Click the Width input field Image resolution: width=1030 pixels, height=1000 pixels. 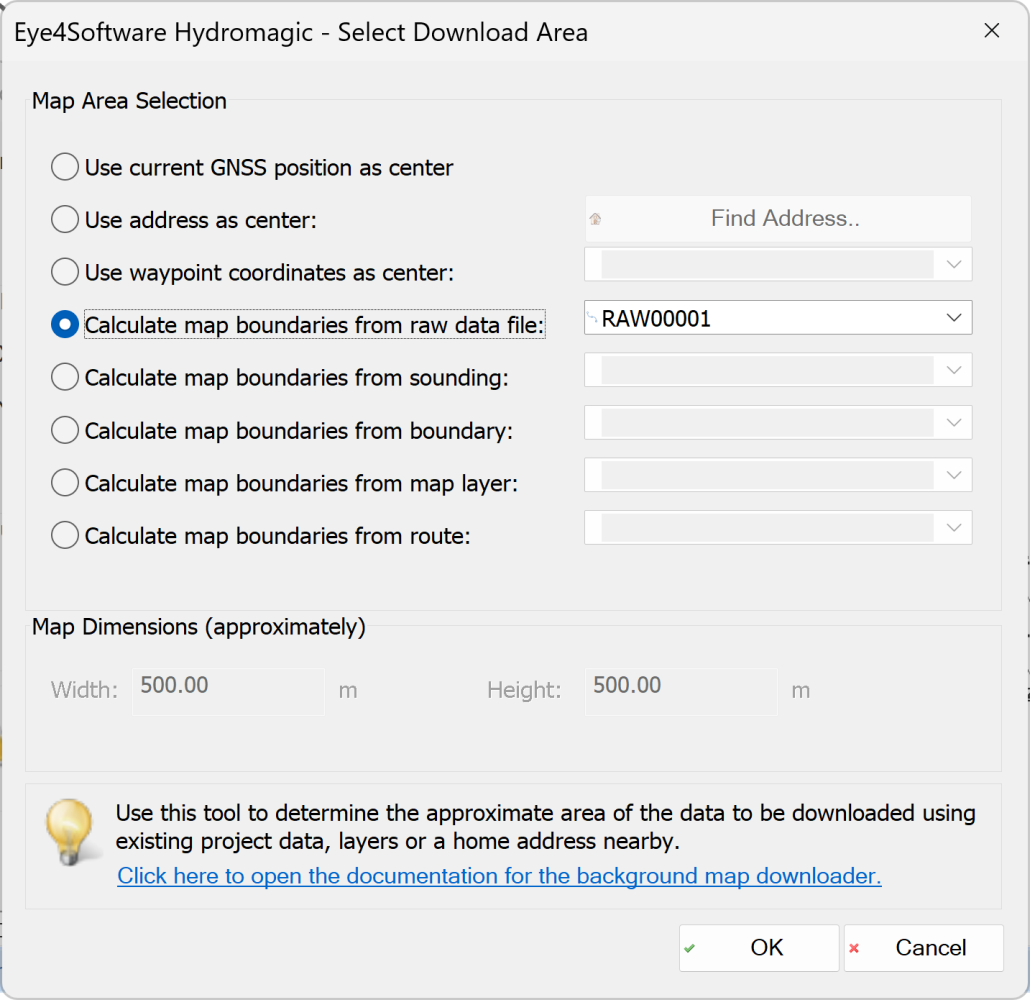pyautogui.click(x=228, y=691)
